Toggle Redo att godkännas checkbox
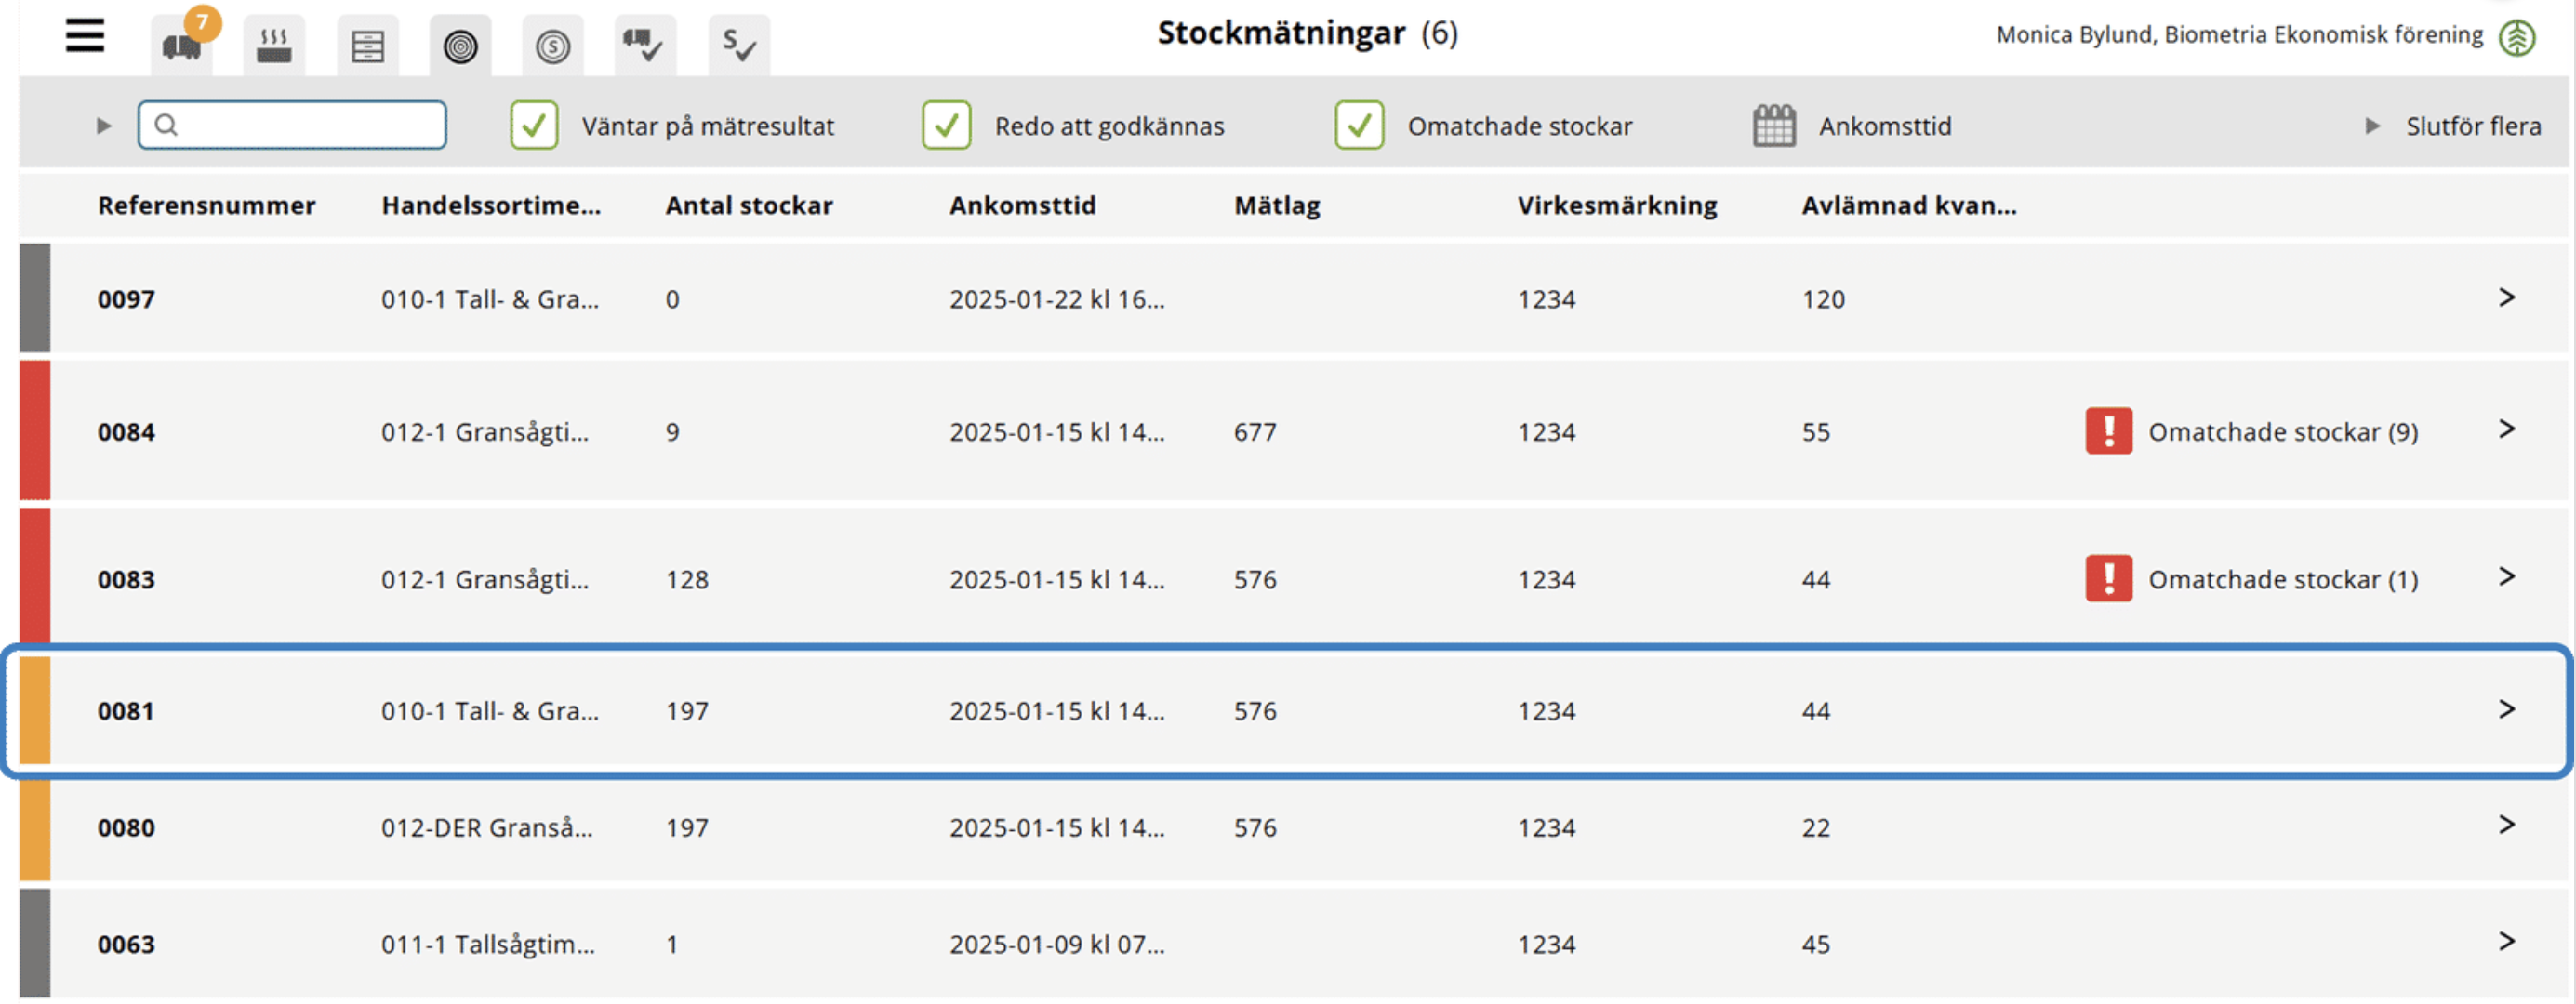This screenshot has height=1004, width=2576. (946, 126)
